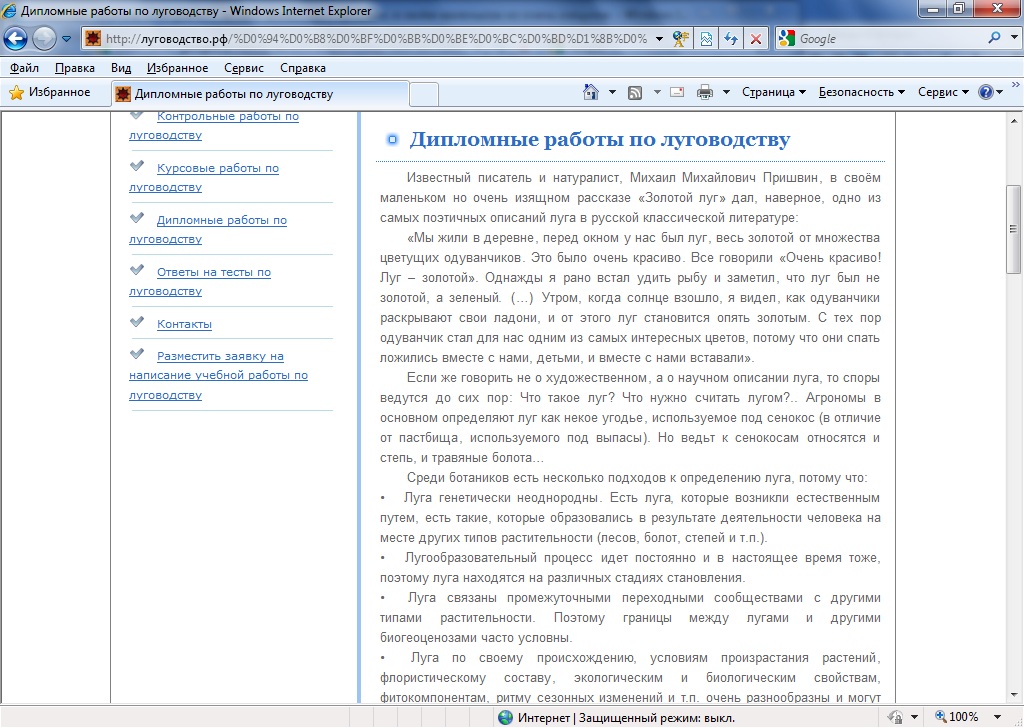The width and height of the screenshot is (1024, 728).
Task: Click the Избранное favorites star button
Action: pos(50,93)
